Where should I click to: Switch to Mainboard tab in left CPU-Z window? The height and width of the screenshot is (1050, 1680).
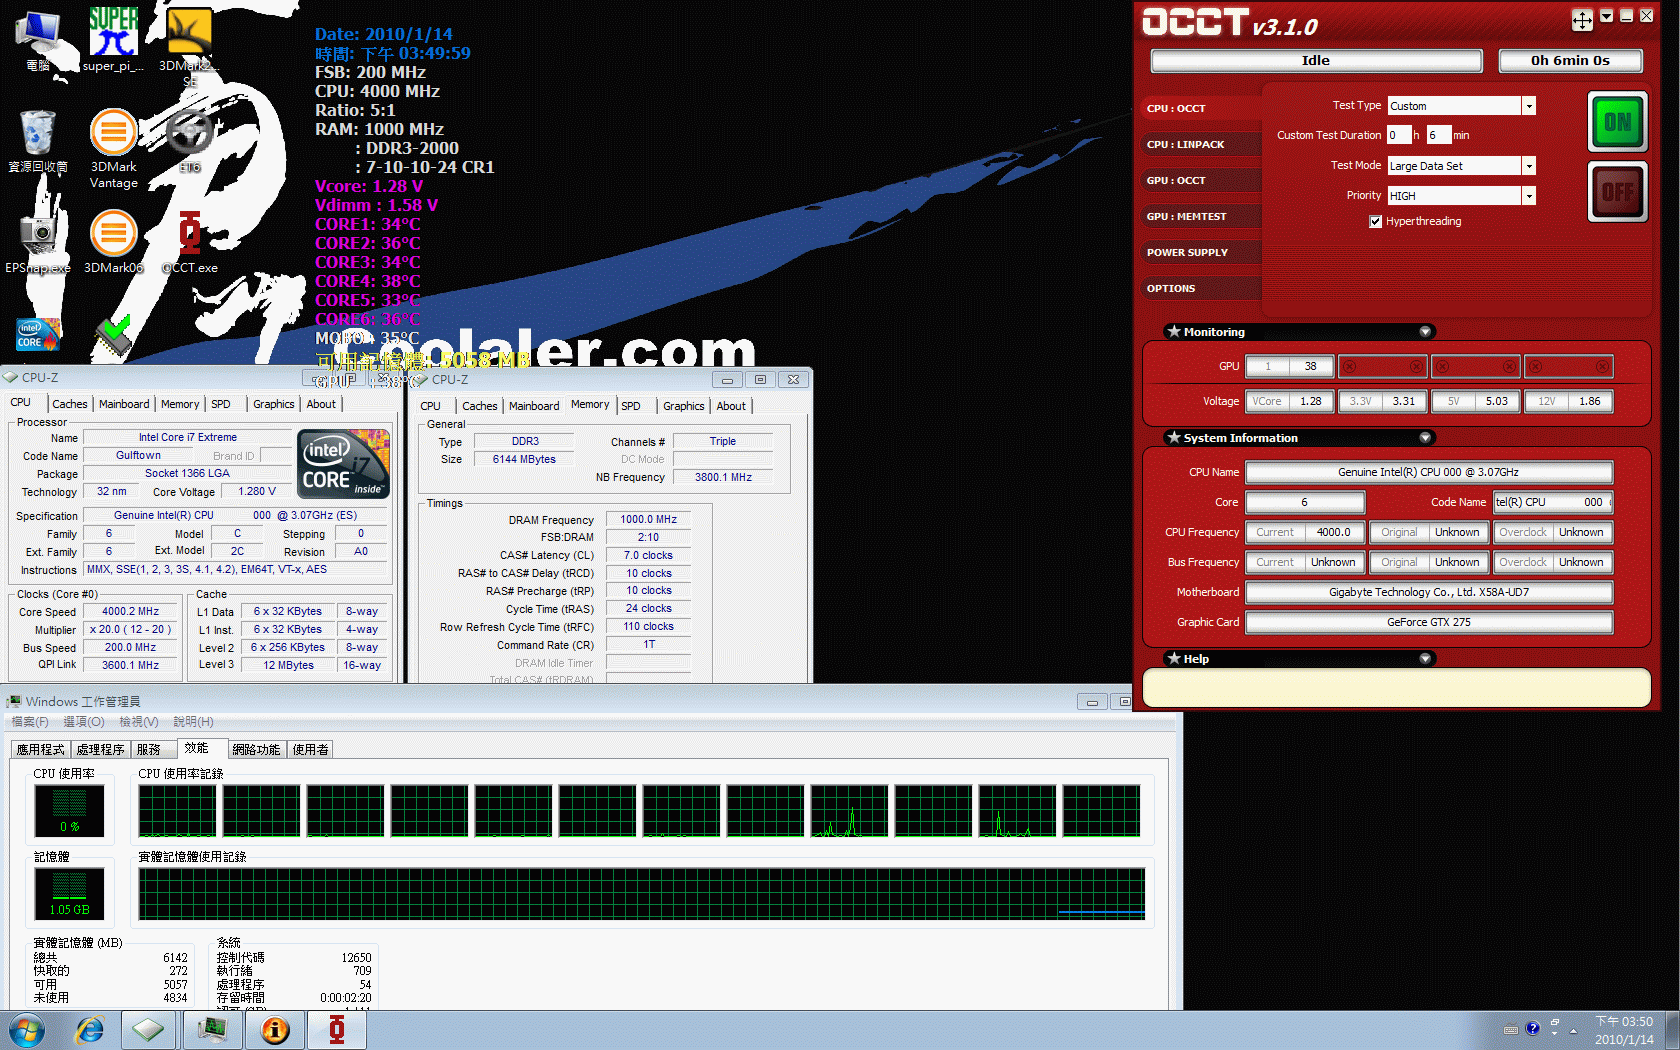(124, 404)
